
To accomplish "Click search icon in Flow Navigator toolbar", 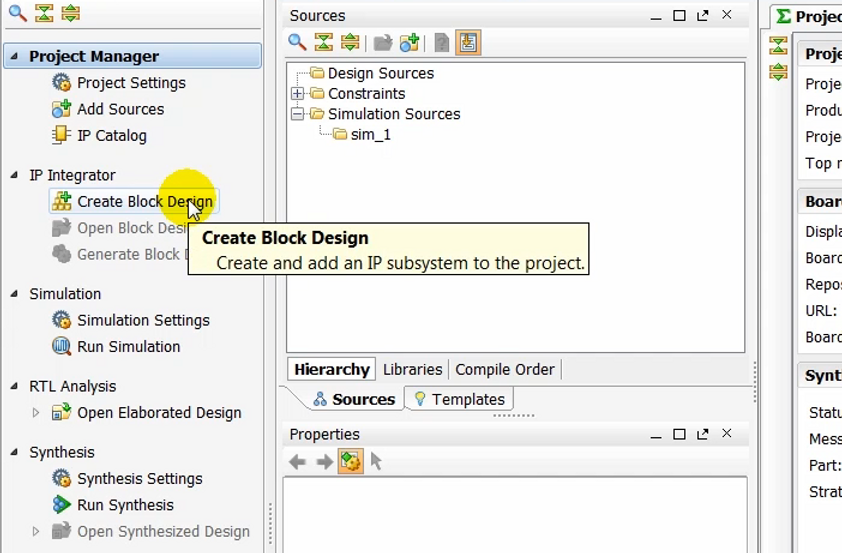I will [x=17, y=13].
